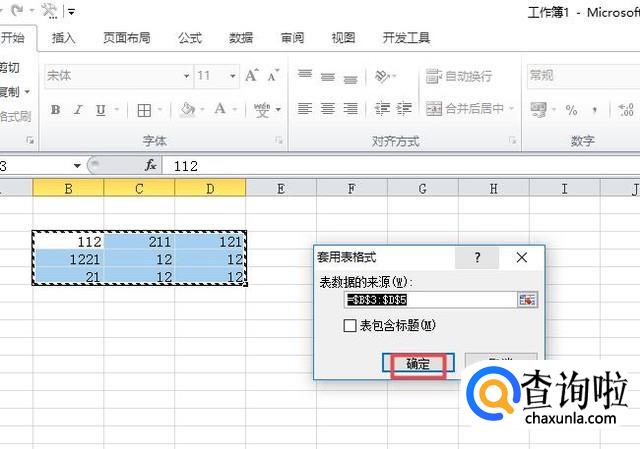
Task: Click the data source range field
Action: (431, 300)
